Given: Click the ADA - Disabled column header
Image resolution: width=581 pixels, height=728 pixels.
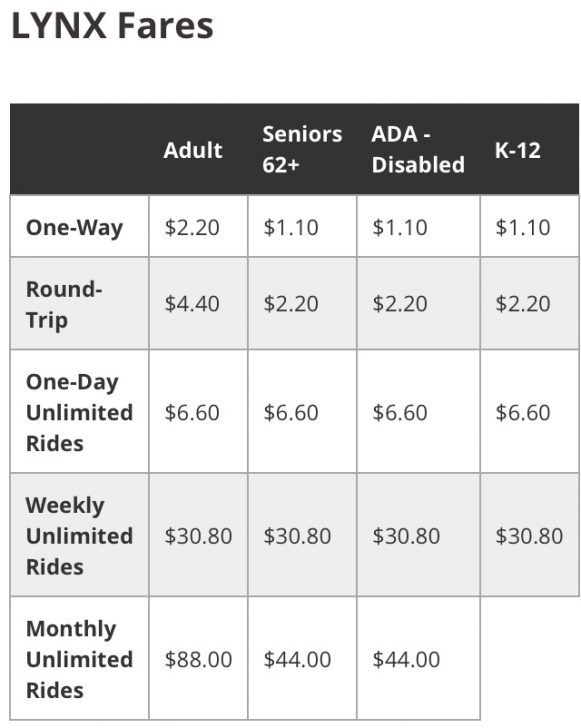Looking at the screenshot, I should [x=418, y=149].
